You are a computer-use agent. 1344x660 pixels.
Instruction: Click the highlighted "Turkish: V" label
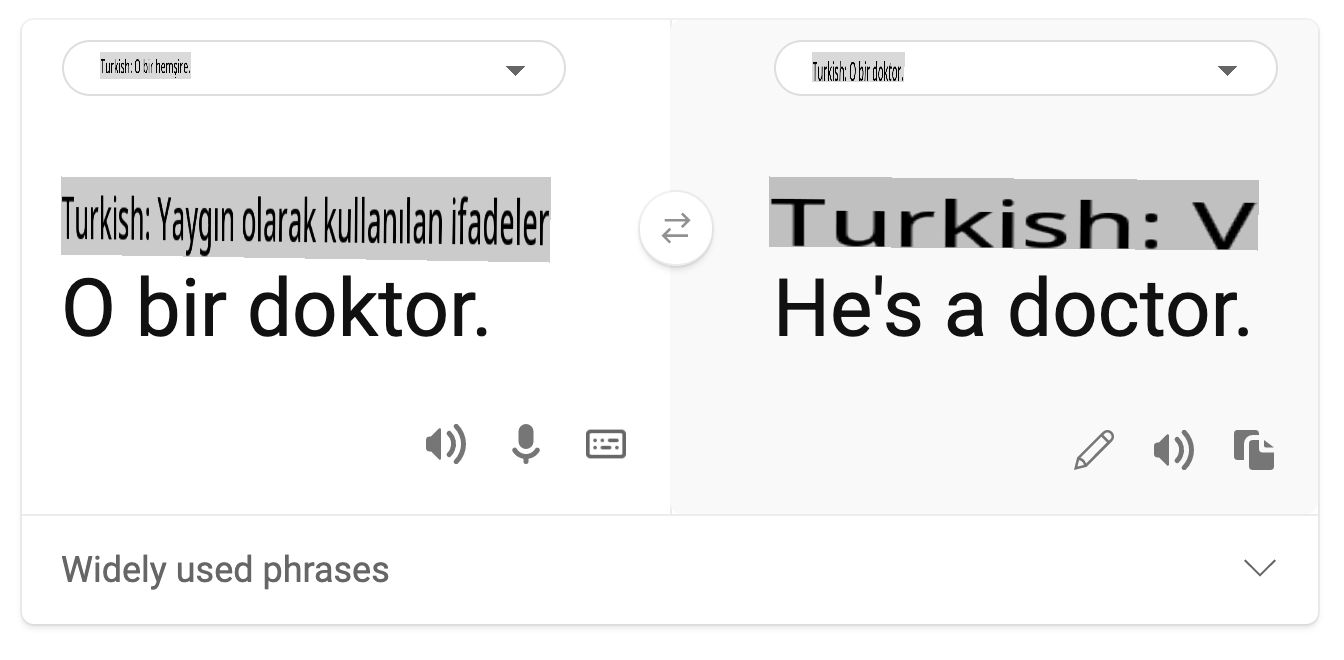[x=1012, y=215]
